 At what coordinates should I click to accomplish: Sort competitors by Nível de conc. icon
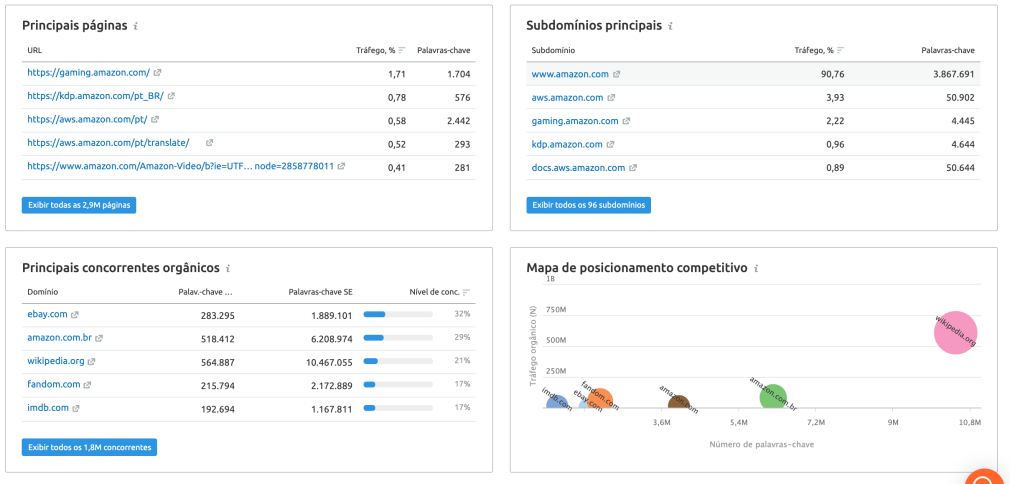click(x=466, y=292)
